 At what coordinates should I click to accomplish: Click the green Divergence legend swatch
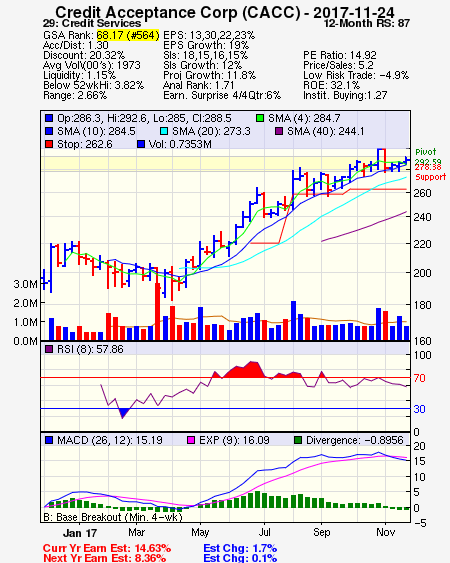click(298, 440)
